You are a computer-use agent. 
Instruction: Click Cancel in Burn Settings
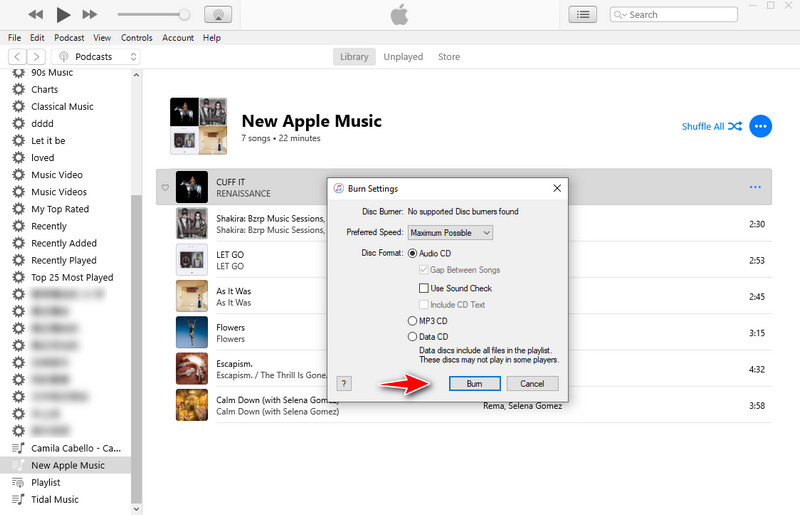(x=532, y=384)
